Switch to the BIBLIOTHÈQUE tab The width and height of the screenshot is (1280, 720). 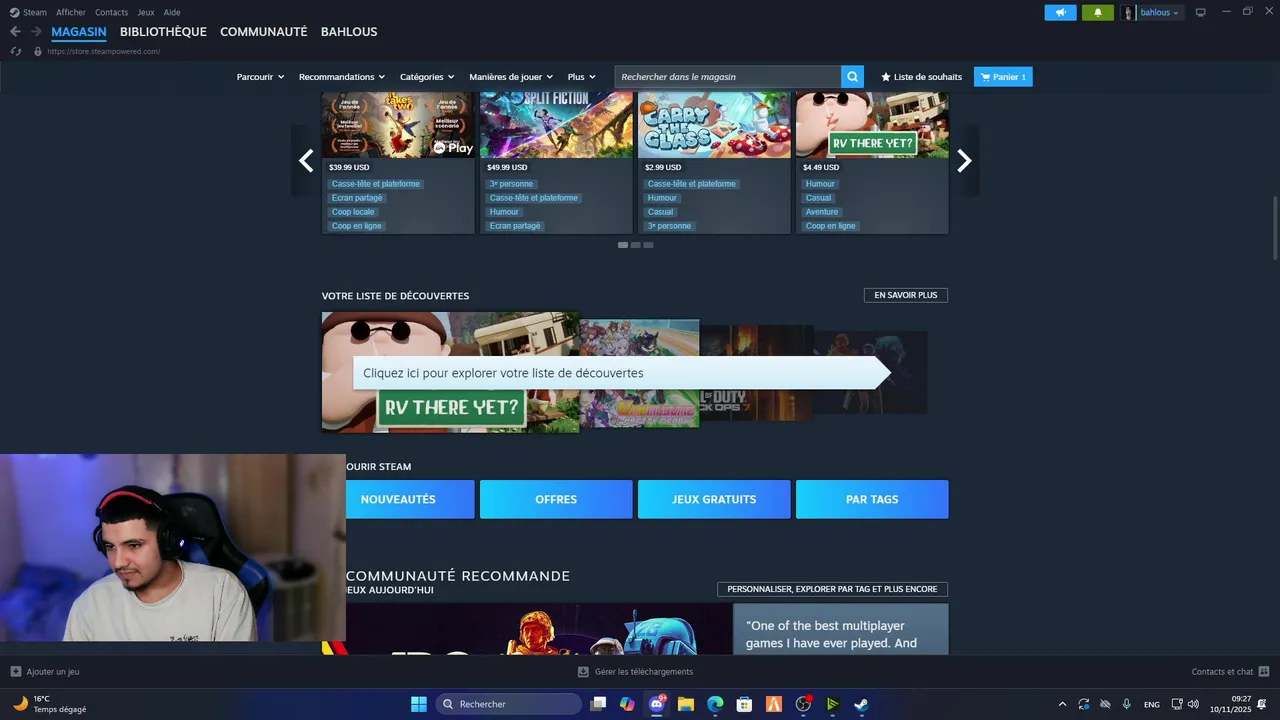pyautogui.click(x=163, y=32)
